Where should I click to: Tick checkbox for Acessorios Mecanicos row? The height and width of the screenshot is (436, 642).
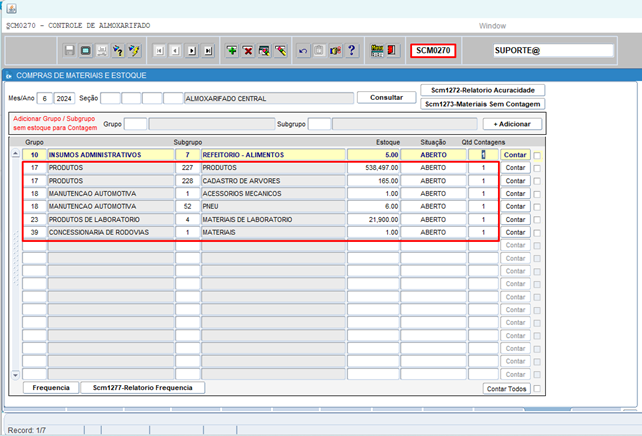pos(537,194)
